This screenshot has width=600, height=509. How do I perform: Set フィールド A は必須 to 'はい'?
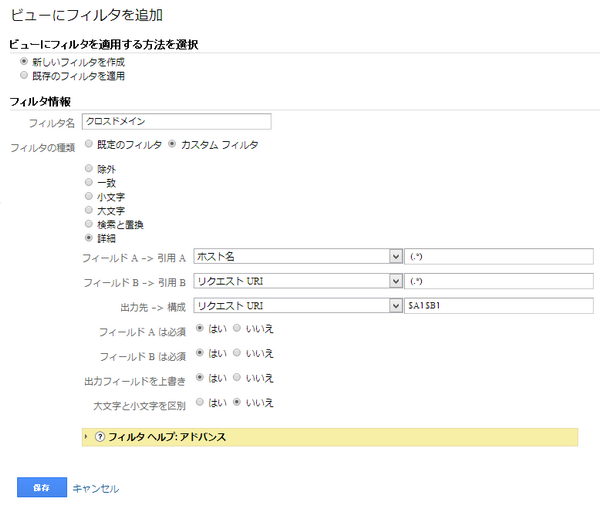click(x=200, y=328)
